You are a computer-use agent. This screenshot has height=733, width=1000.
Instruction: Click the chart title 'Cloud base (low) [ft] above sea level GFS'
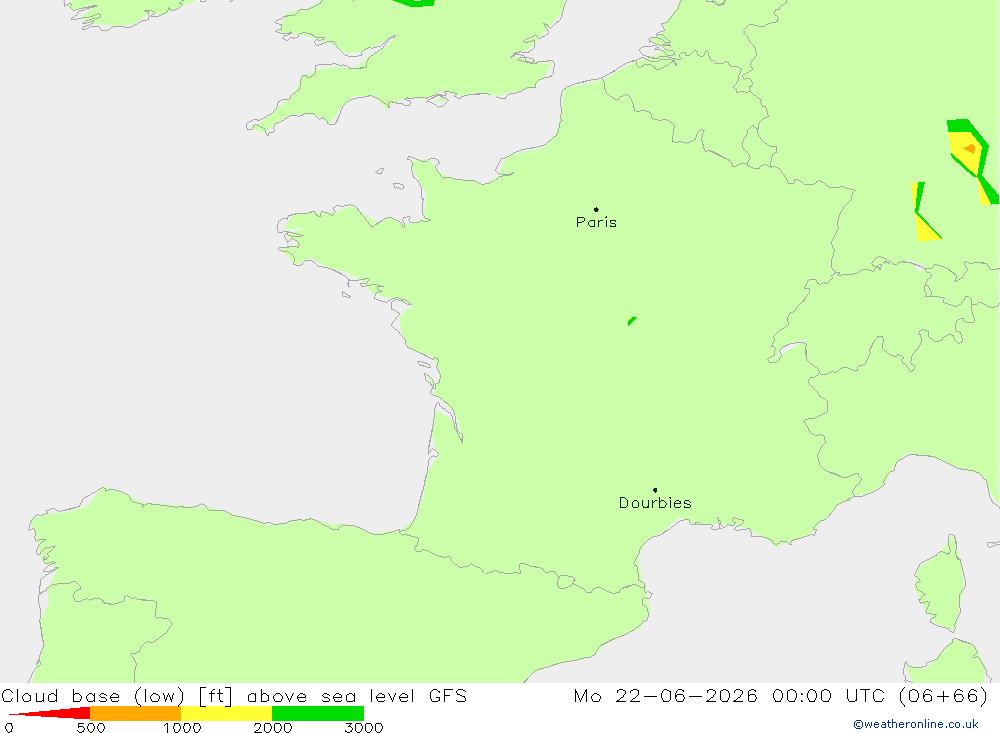pos(234,695)
